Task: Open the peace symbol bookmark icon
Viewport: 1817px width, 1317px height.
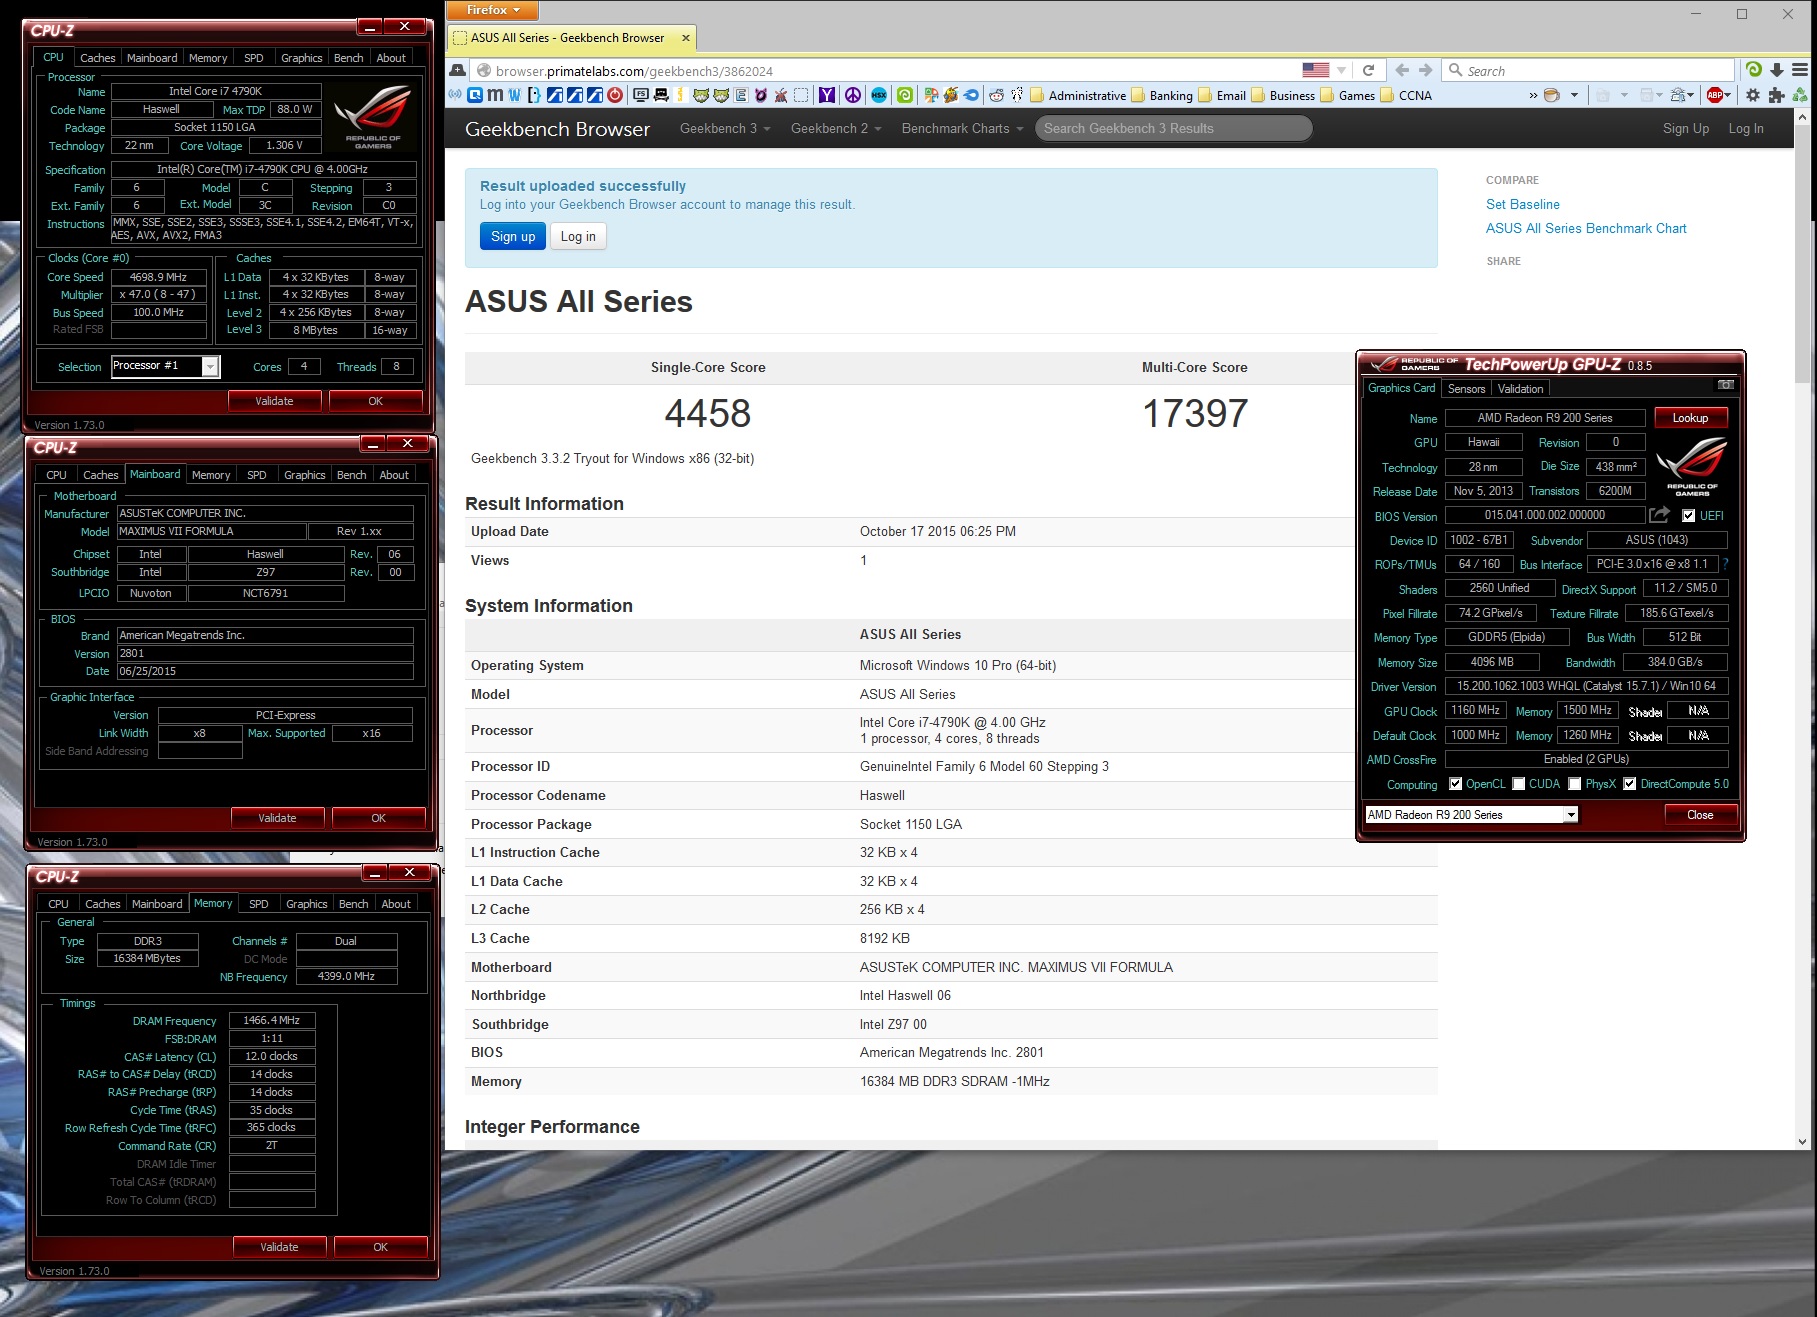Action: (853, 95)
